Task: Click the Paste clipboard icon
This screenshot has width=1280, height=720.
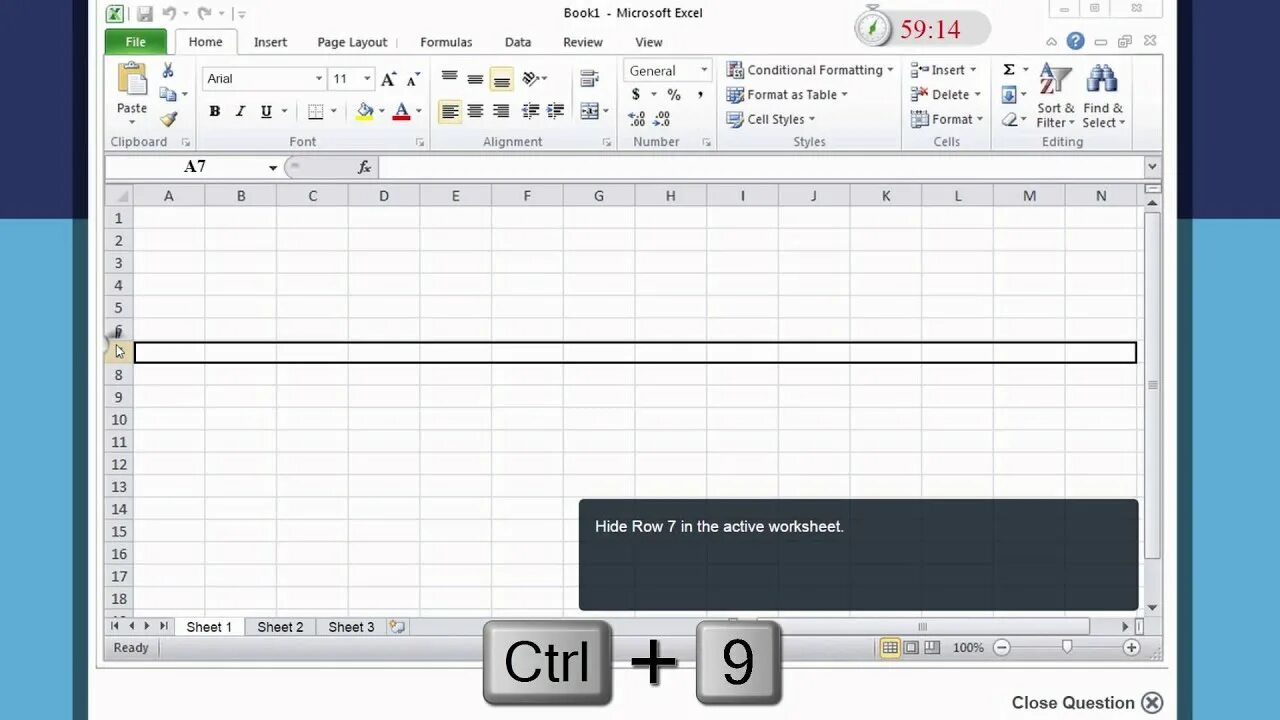Action: [132, 79]
